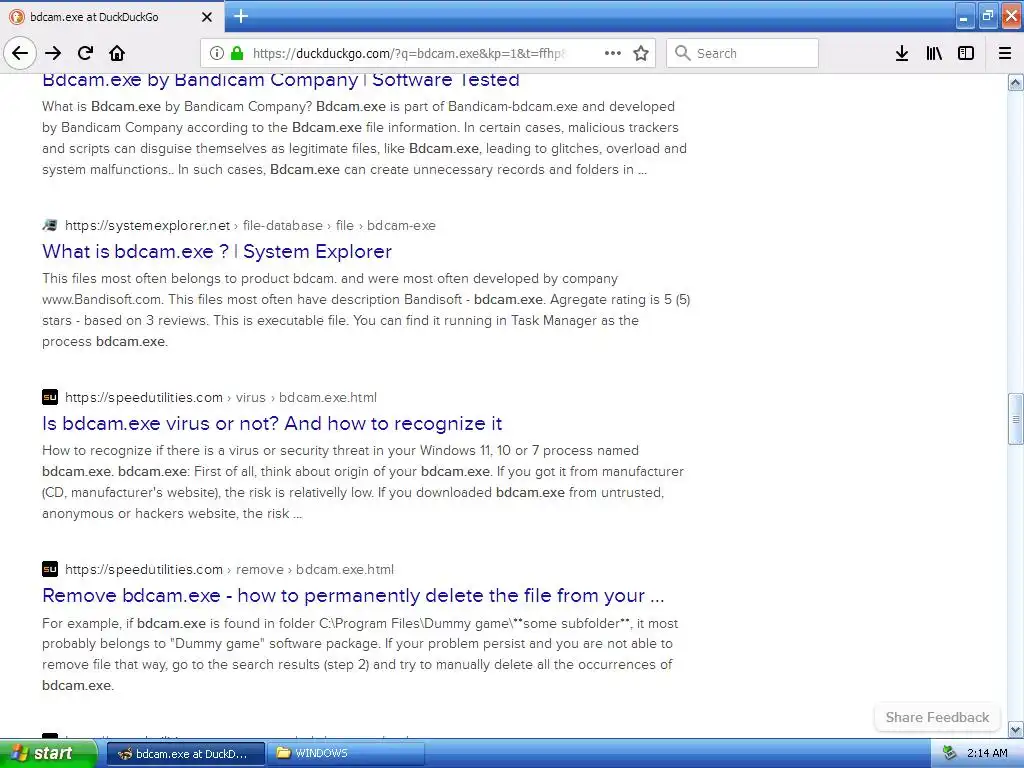The height and width of the screenshot is (768, 1024).
Task: Toggle the sidebar view
Action: [966, 54]
